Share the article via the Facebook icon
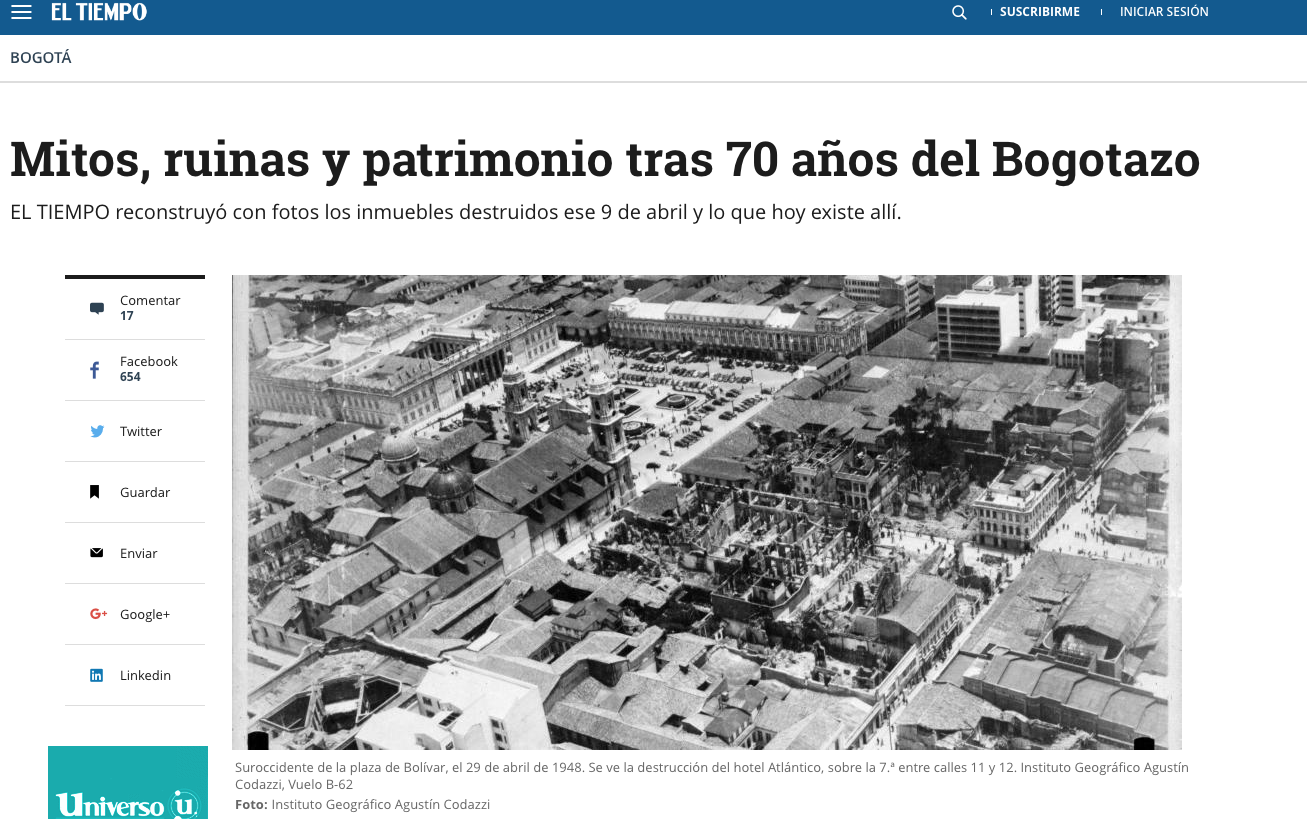Screen dimensions: 1307x819 click(x=94, y=369)
